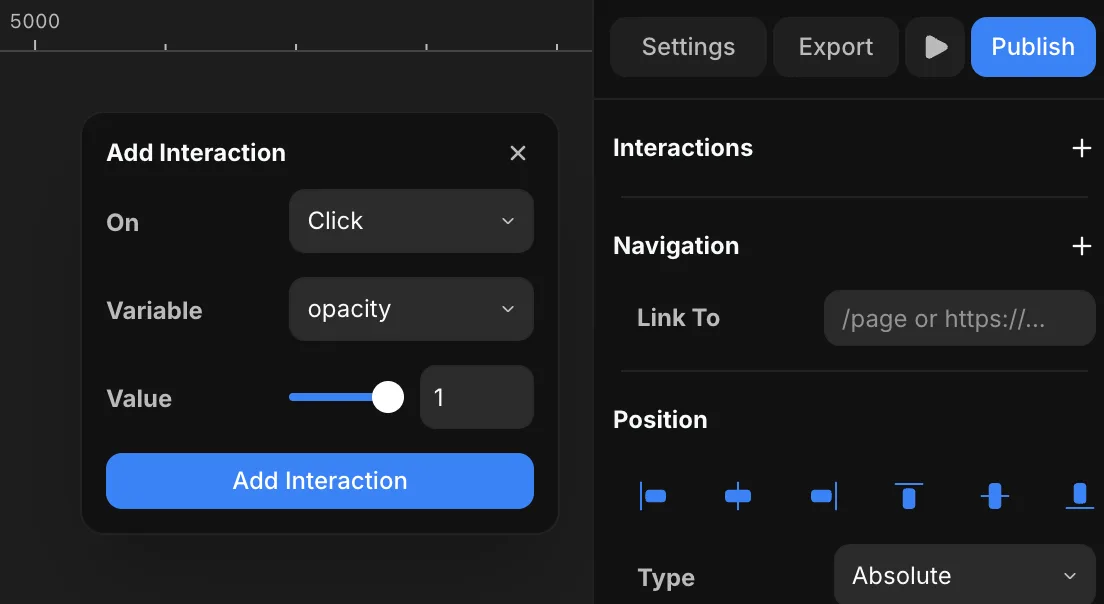Screen dimensions: 1104x604
Task: Open the On trigger dropdown showing Click
Action: pos(411,221)
